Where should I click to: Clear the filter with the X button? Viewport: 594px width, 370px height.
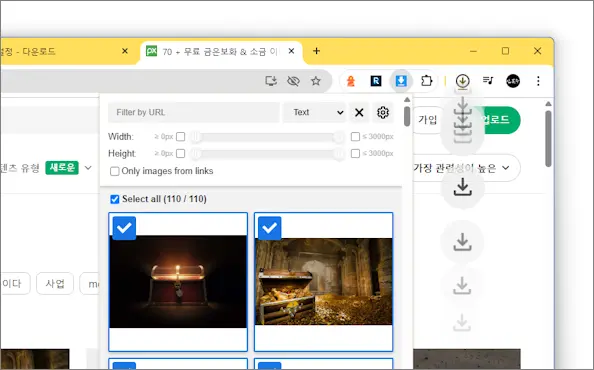tap(359, 112)
